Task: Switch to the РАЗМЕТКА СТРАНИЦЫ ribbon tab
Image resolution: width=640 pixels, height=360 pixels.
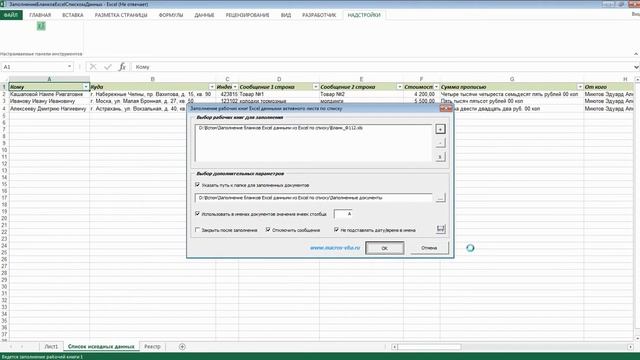Action: [x=121, y=15]
